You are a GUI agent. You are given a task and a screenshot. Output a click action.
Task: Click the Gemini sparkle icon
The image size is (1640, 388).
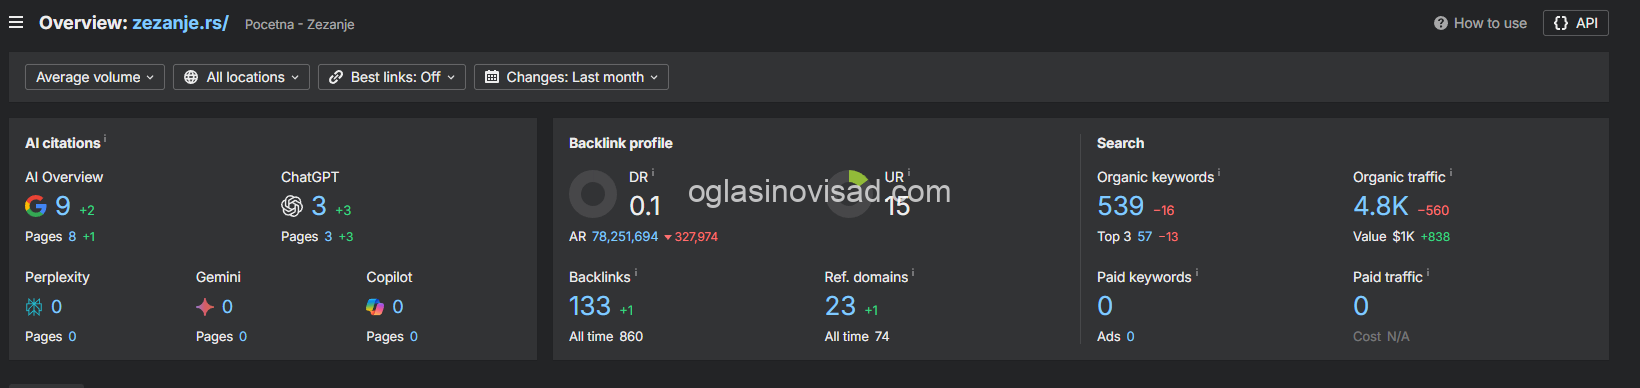205,307
